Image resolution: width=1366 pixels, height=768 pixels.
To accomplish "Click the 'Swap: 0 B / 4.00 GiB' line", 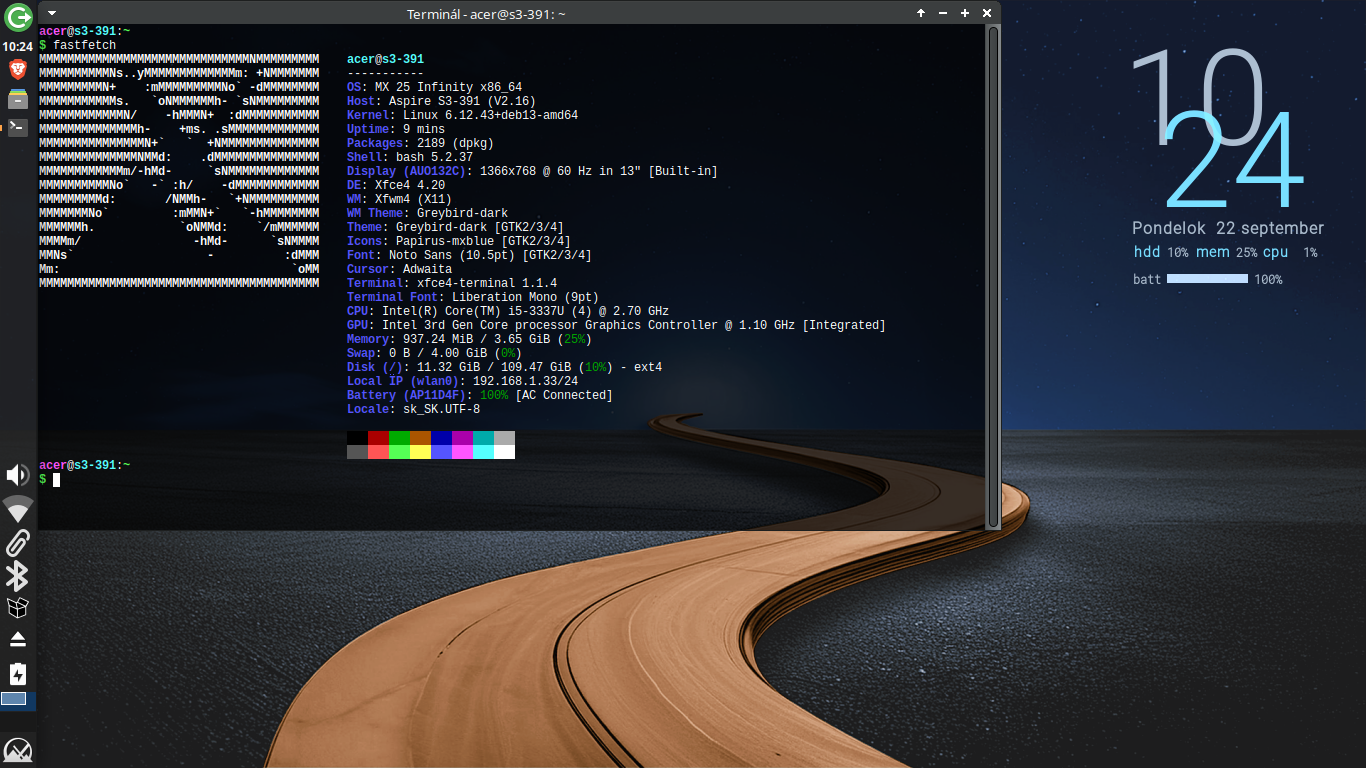I will coord(434,353).
